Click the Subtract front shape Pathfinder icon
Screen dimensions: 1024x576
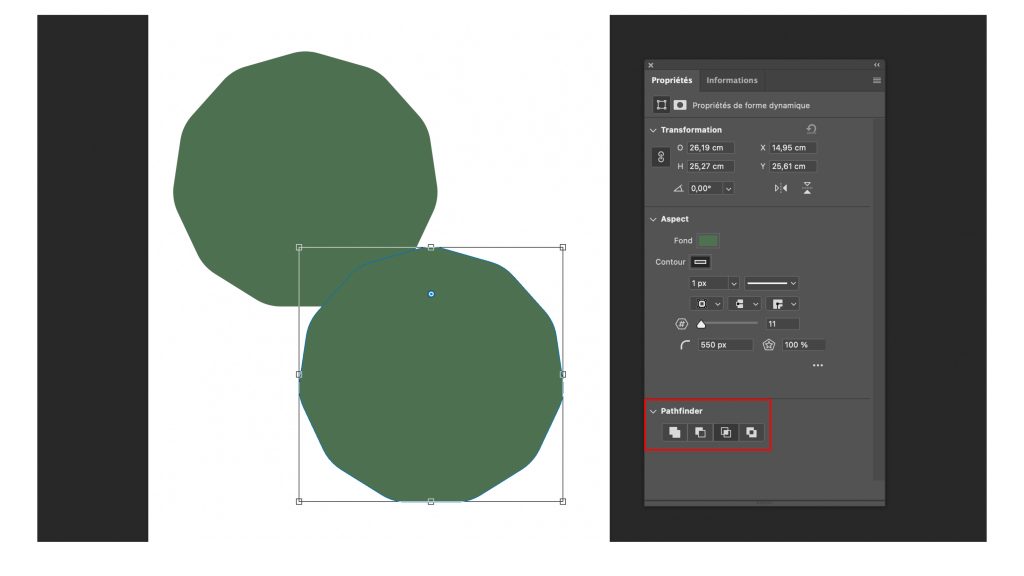(x=700, y=432)
